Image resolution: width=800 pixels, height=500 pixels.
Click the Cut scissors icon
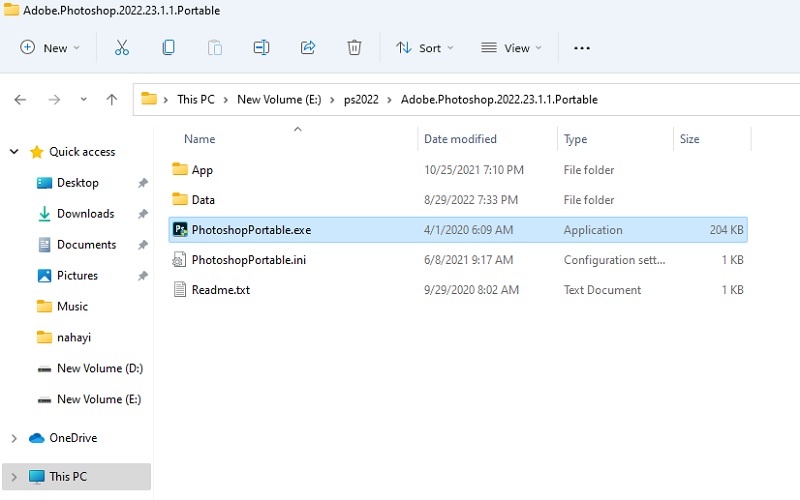tap(122, 47)
